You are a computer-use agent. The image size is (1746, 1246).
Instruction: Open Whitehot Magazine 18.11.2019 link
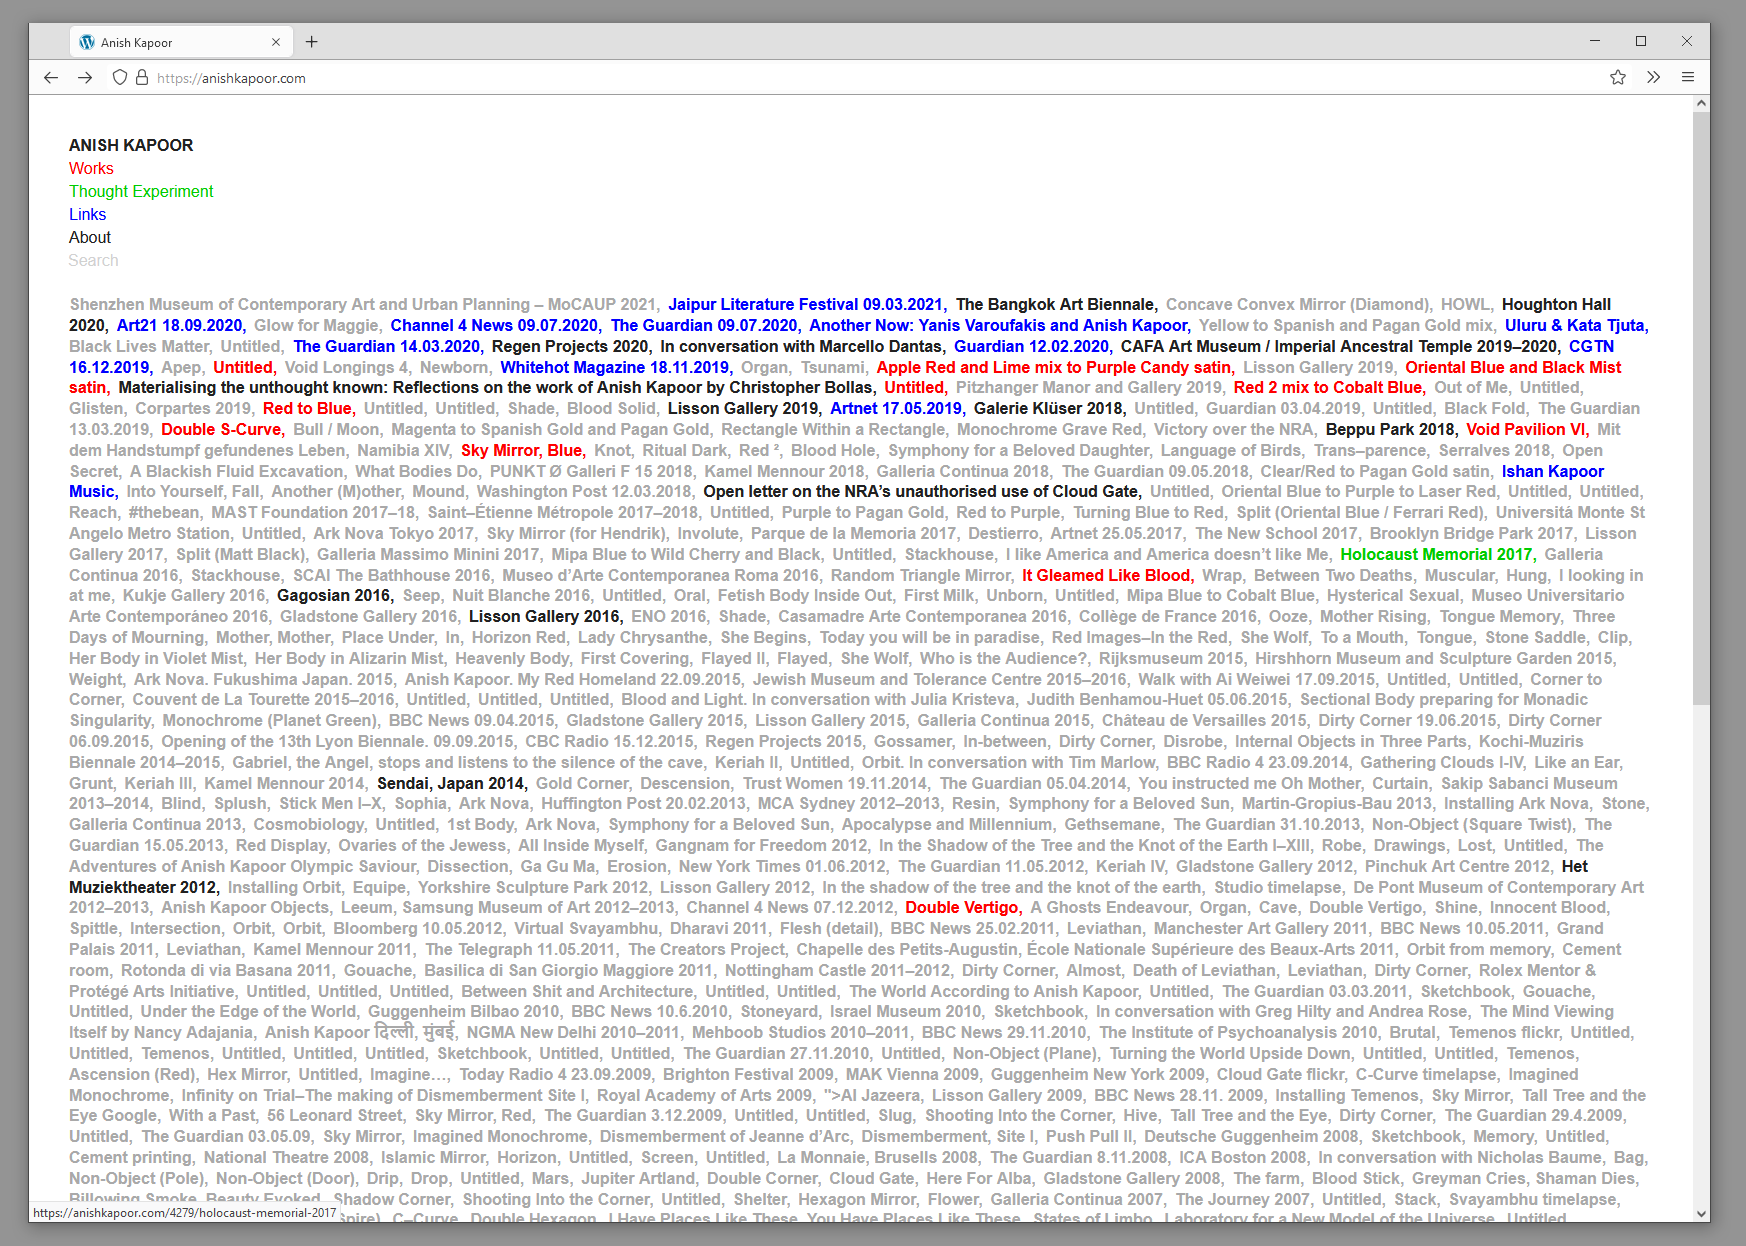pos(615,367)
